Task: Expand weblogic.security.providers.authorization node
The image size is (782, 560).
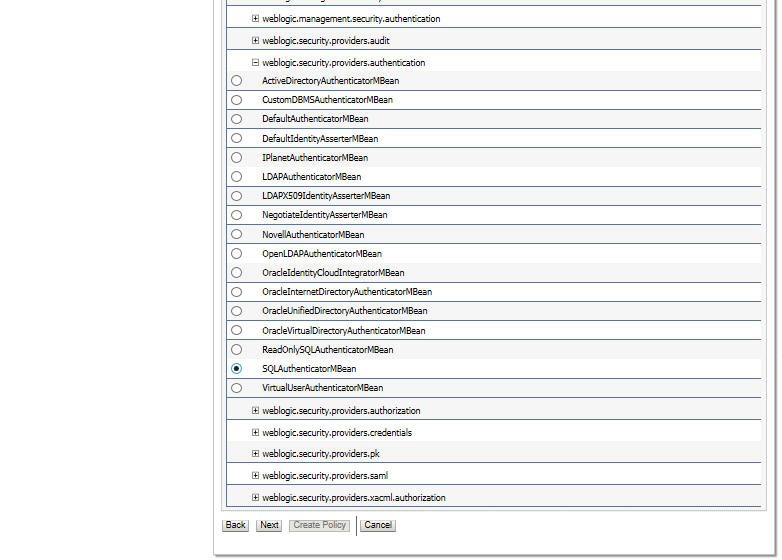Action: (x=255, y=410)
